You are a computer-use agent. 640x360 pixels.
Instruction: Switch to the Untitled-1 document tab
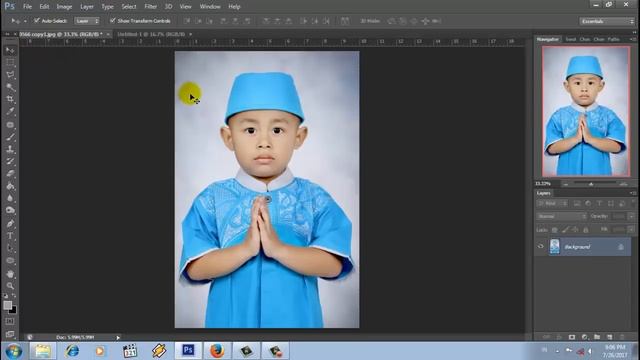point(151,34)
